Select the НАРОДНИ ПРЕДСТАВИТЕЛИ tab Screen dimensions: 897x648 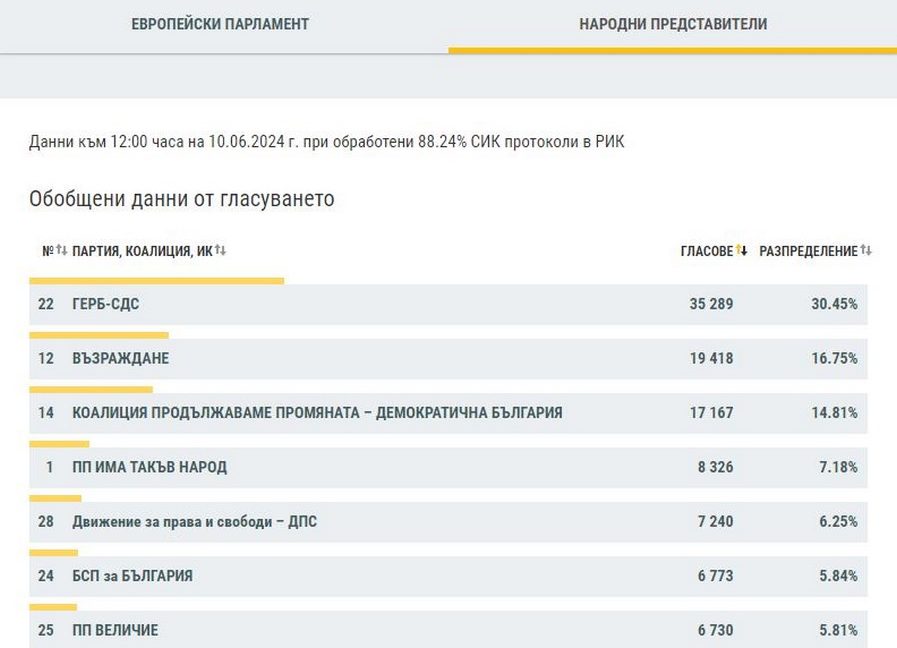(673, 24)
